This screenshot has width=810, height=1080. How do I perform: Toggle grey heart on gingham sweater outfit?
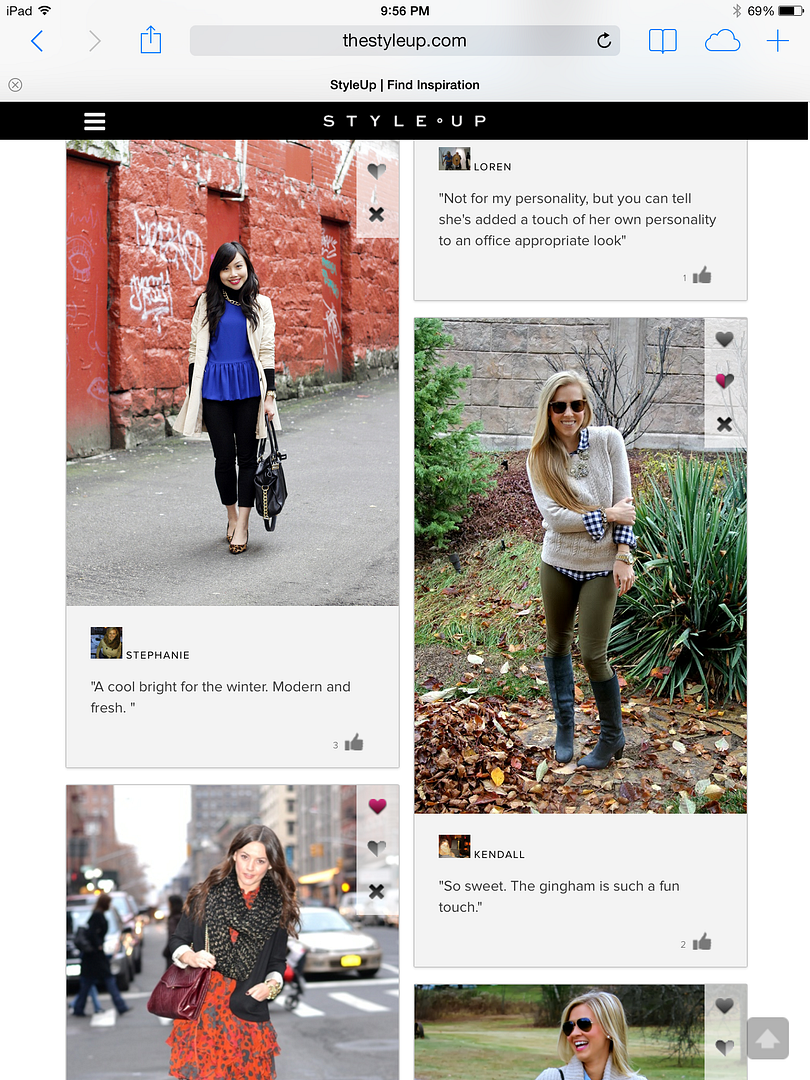(724, 339)
